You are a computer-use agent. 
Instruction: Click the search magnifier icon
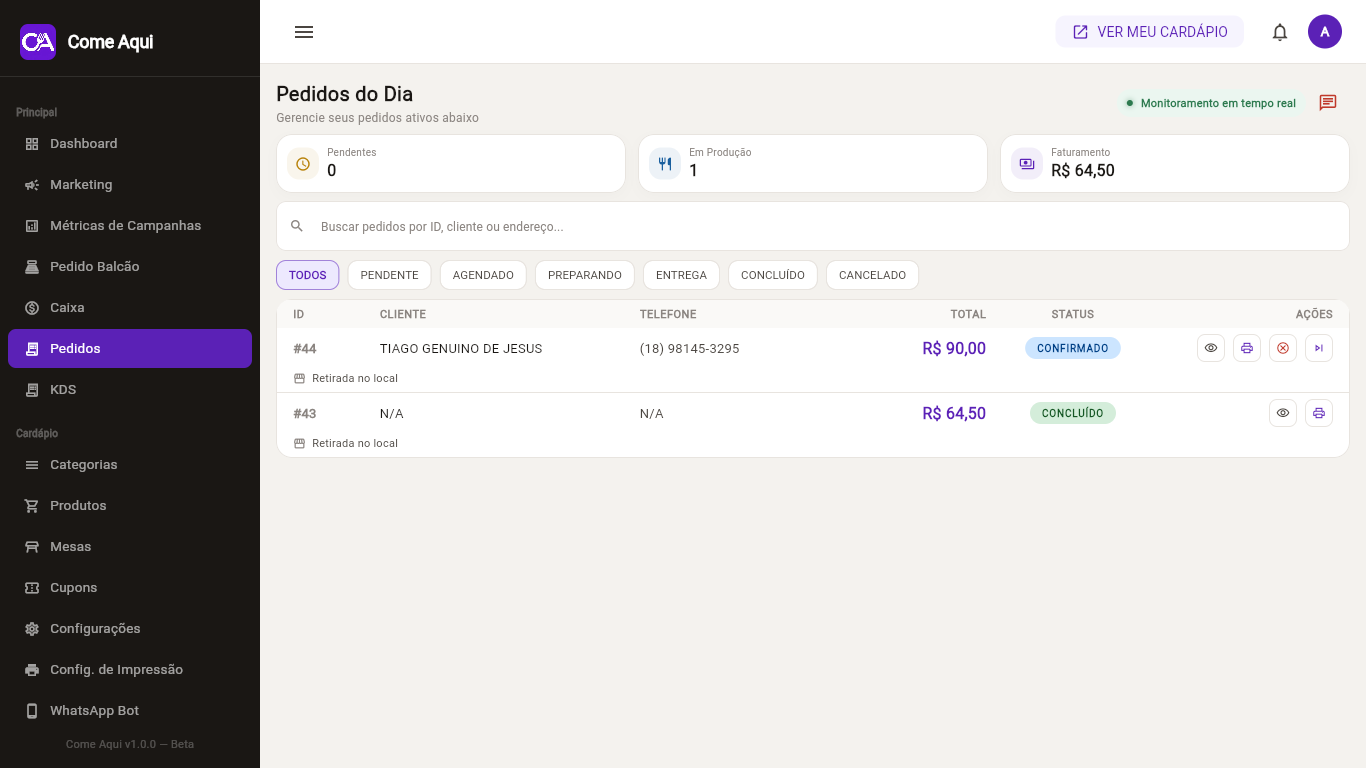tap(297, 226)
